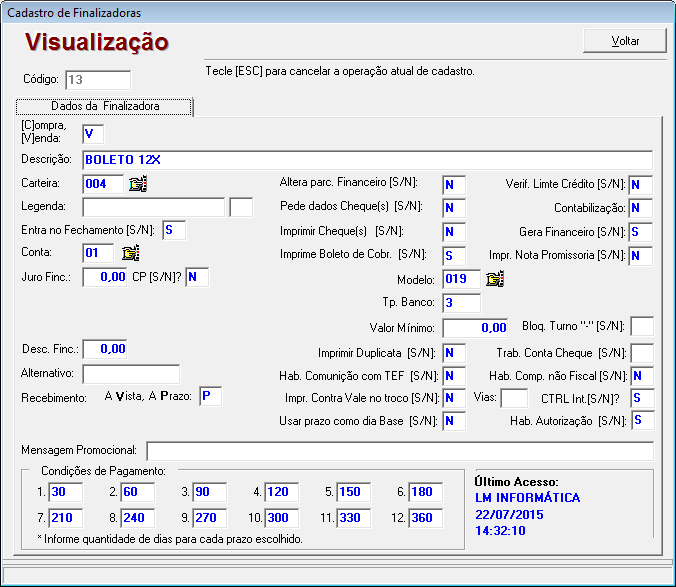The image size is (676, 587).
Task: Click the Recebimento A Vista/A Prazo field
Action: tap(210, 397)
